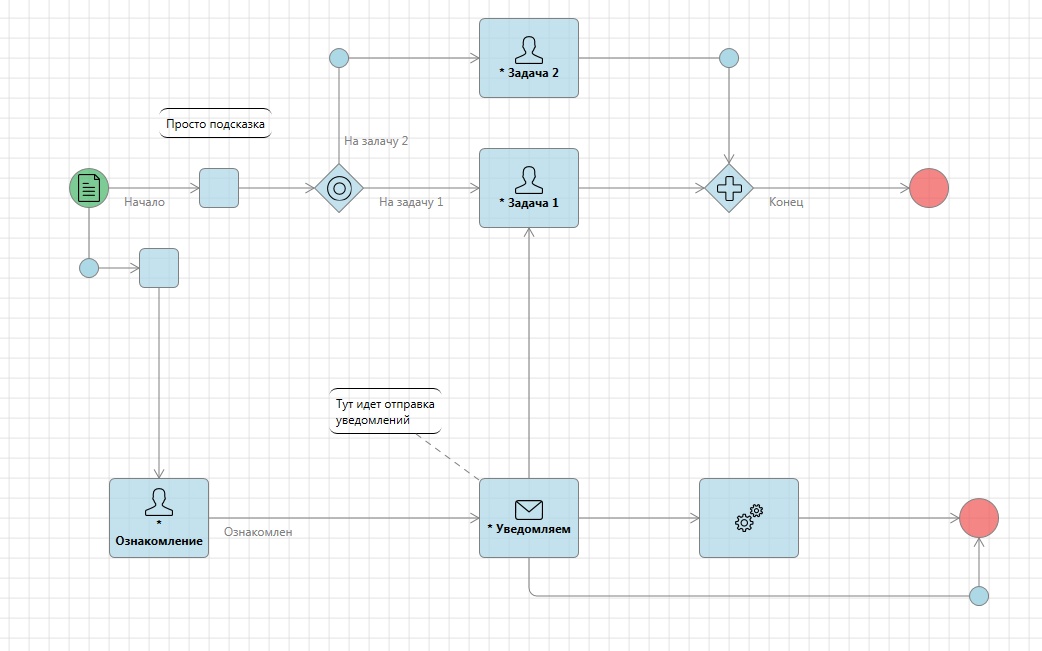
Task: Click the small circle left of Задача 2
Action: [339, 58]
